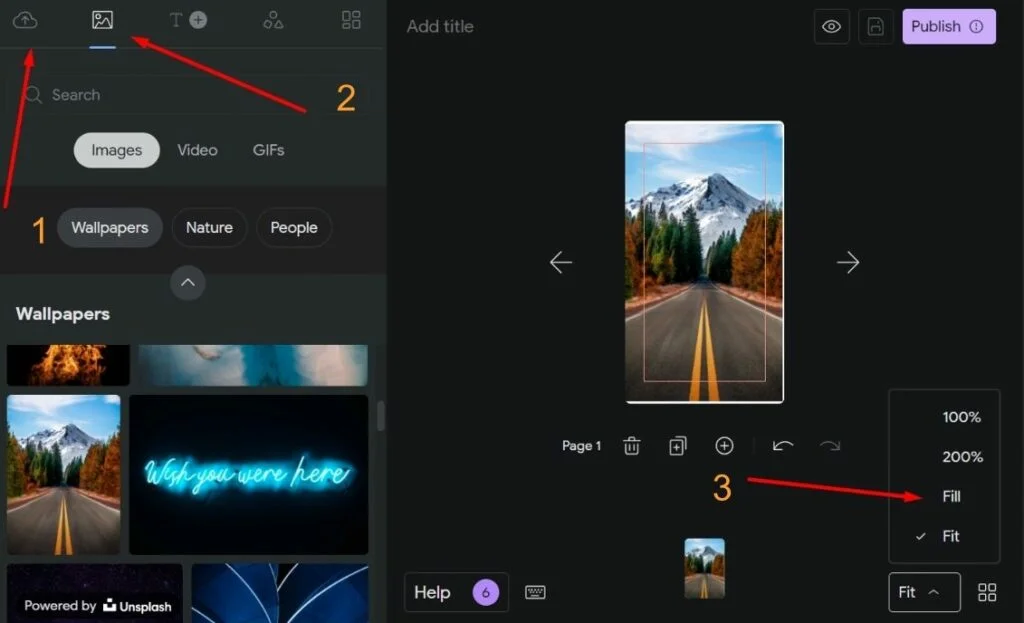
Task: Click the Publish button
Action: 948,27
